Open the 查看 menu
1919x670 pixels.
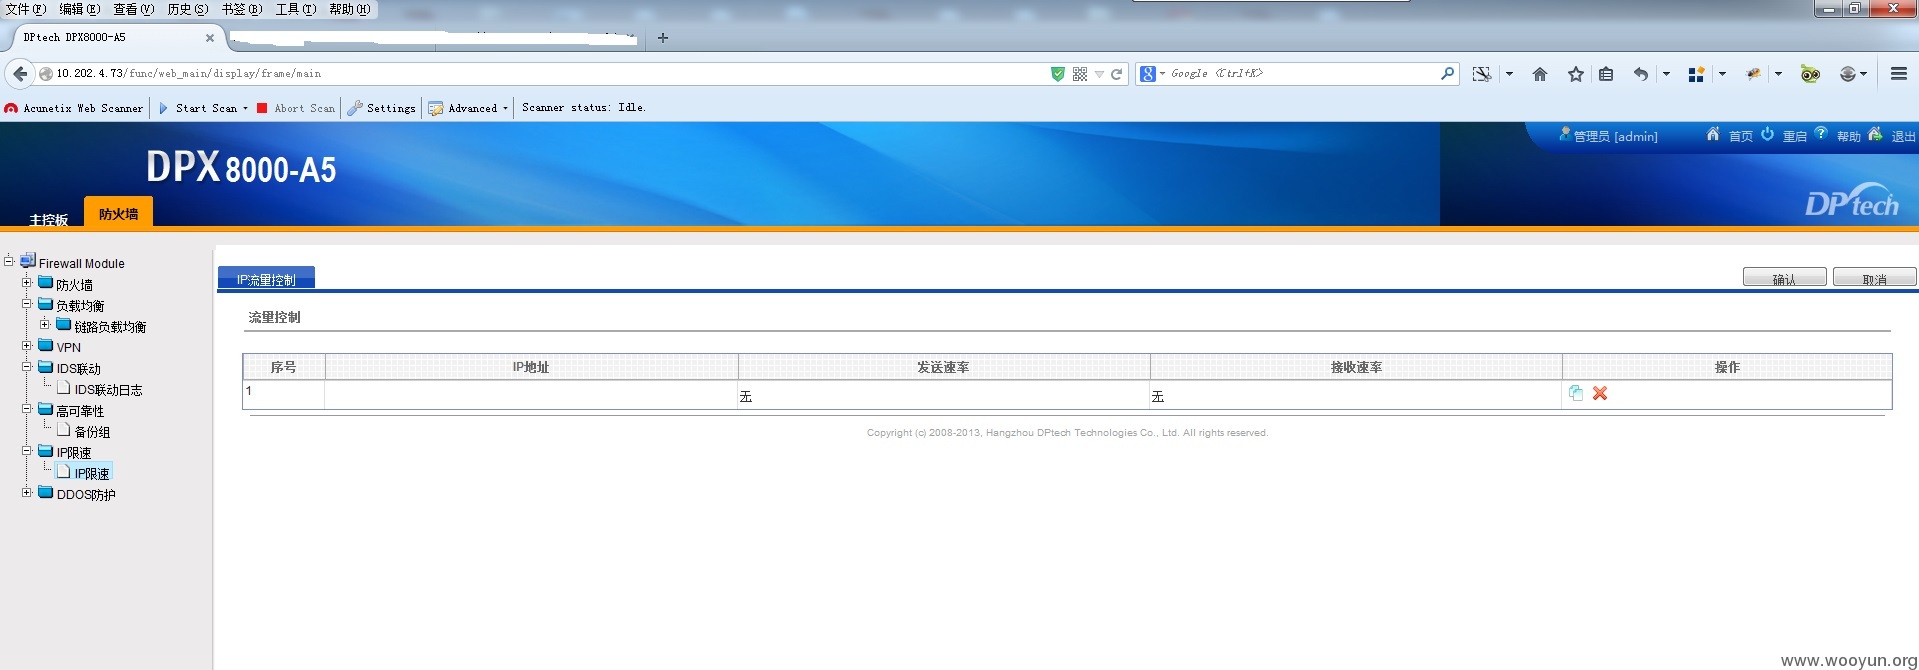(x=134, y=9)
